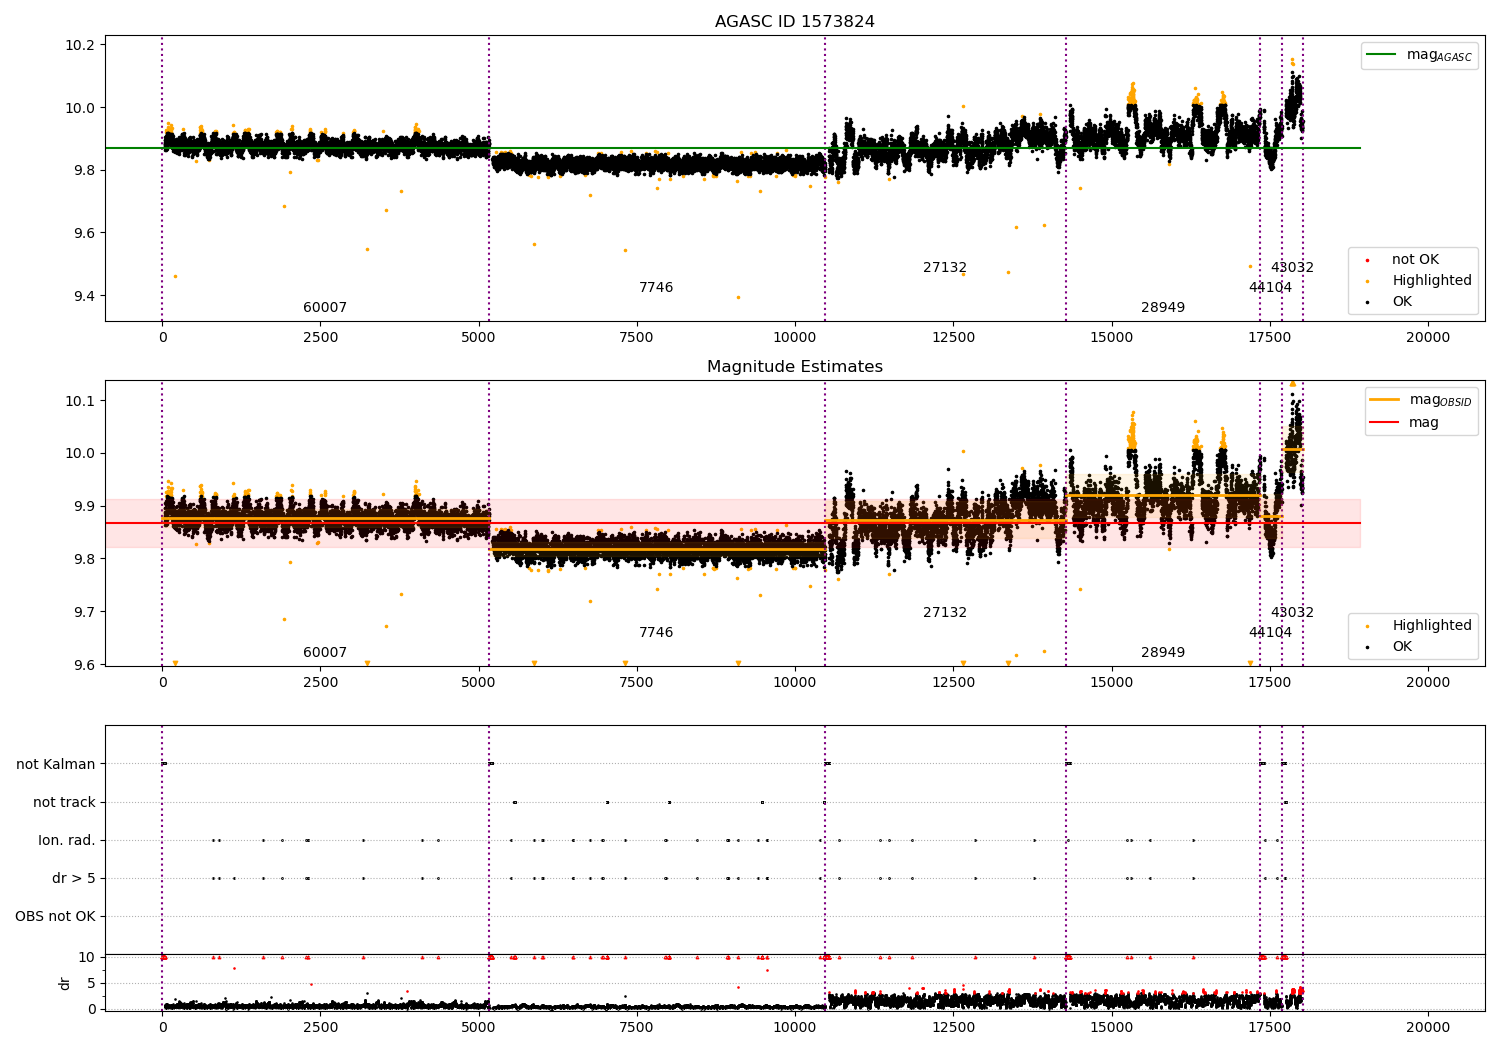
Task: Click the rotated 'dr' axis label
Action: point(65,983)
